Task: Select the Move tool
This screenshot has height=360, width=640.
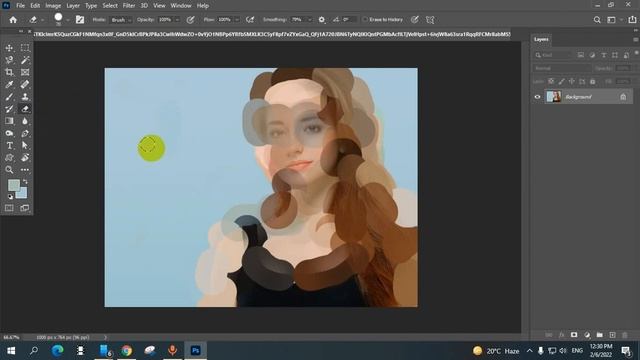Action: pyautogui.click(x=9, y=48)
